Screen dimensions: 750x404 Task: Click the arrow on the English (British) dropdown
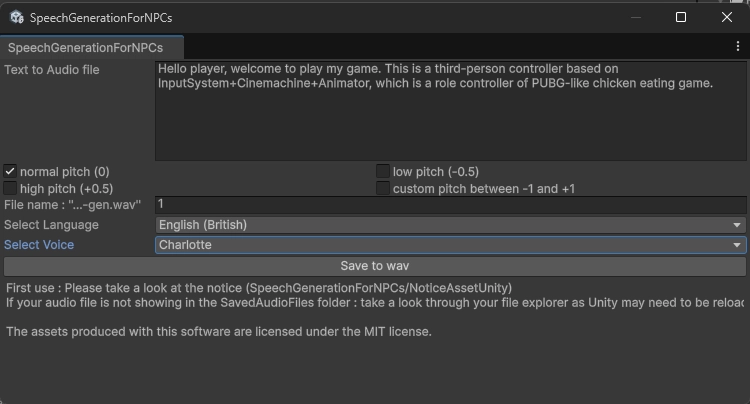(737, 225)
